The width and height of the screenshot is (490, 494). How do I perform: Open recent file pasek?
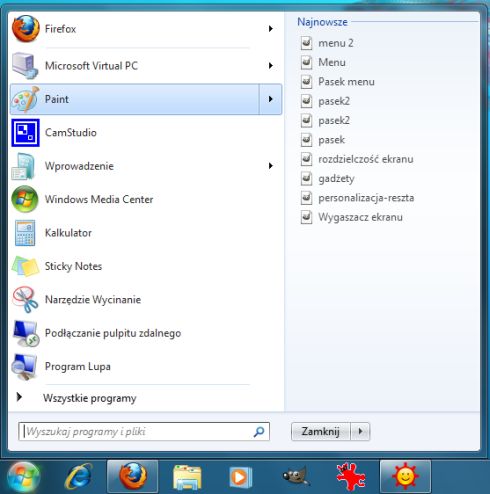pos(331,140)
